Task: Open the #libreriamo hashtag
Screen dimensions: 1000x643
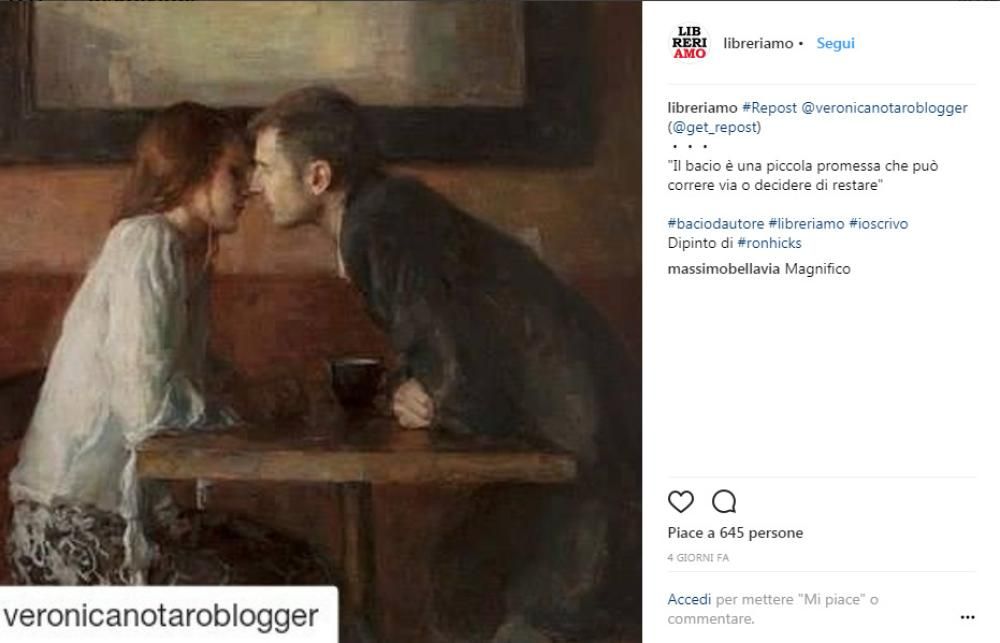Action: [x=806, y=223]
